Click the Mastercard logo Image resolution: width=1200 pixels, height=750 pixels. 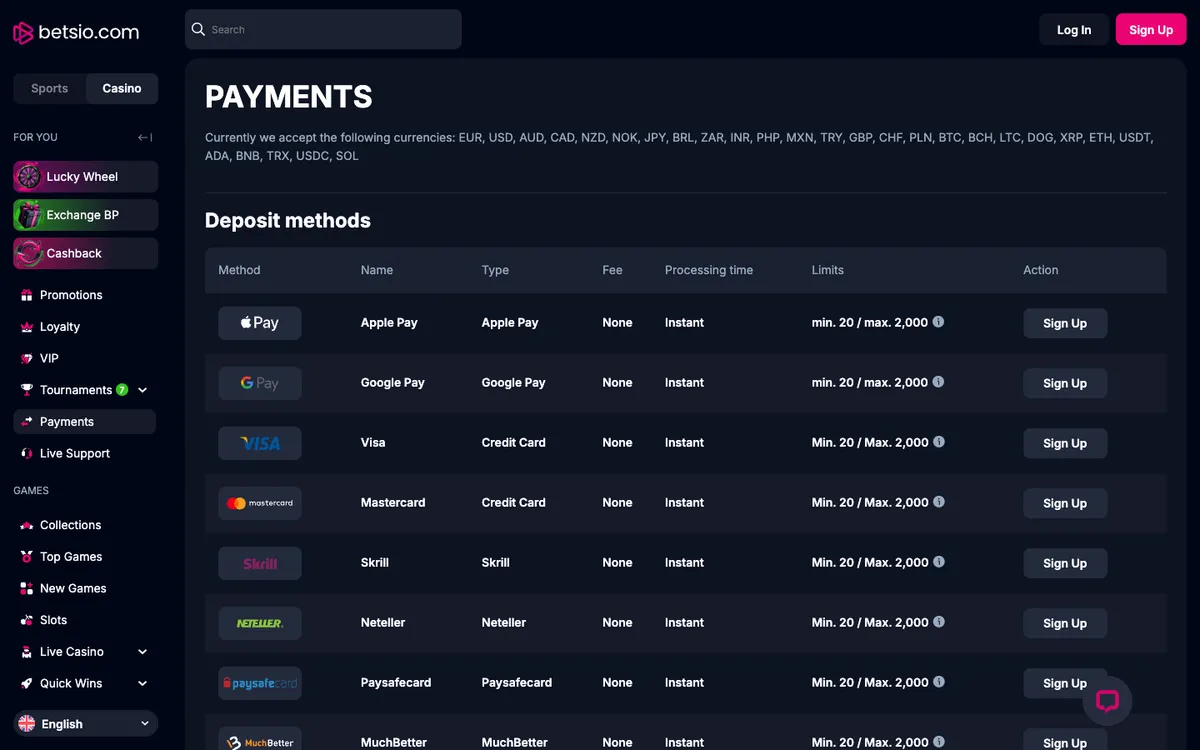click(x=260, y=503)
